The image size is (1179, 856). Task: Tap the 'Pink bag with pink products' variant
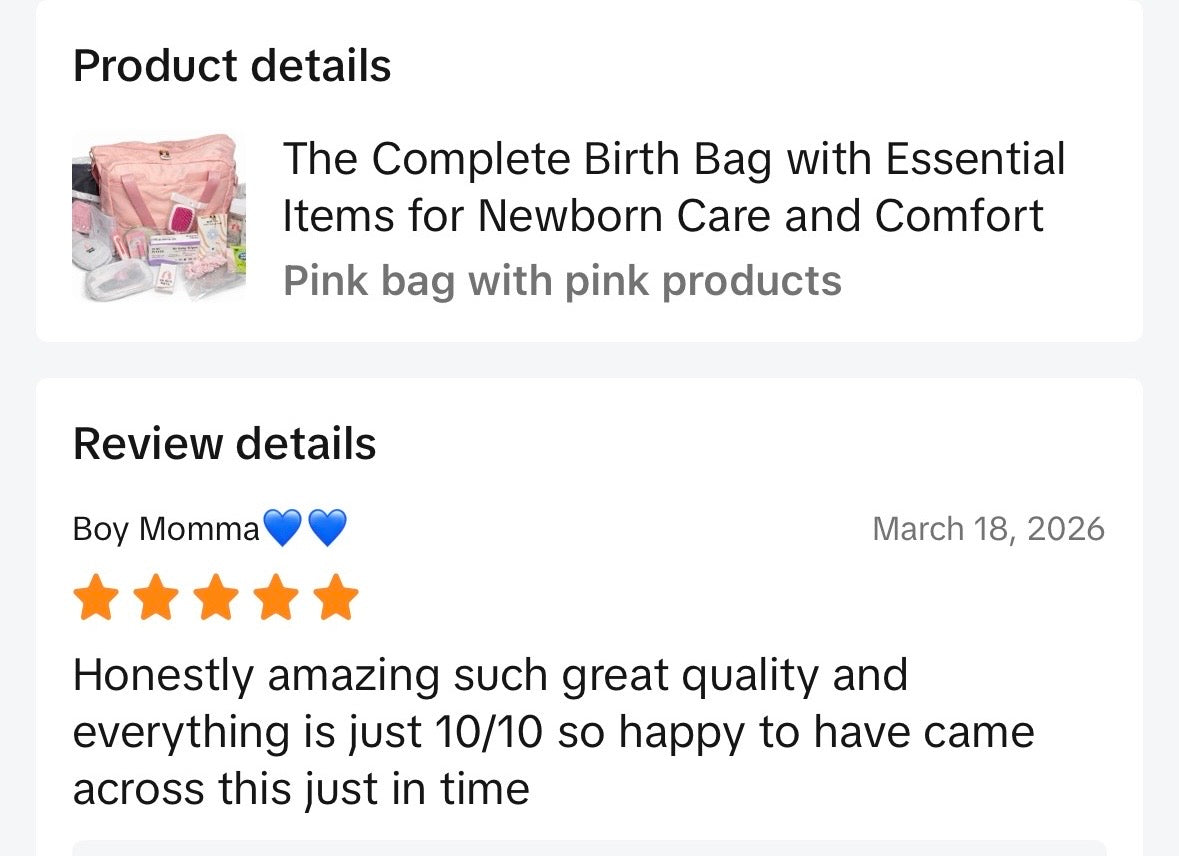pos(562,281)
